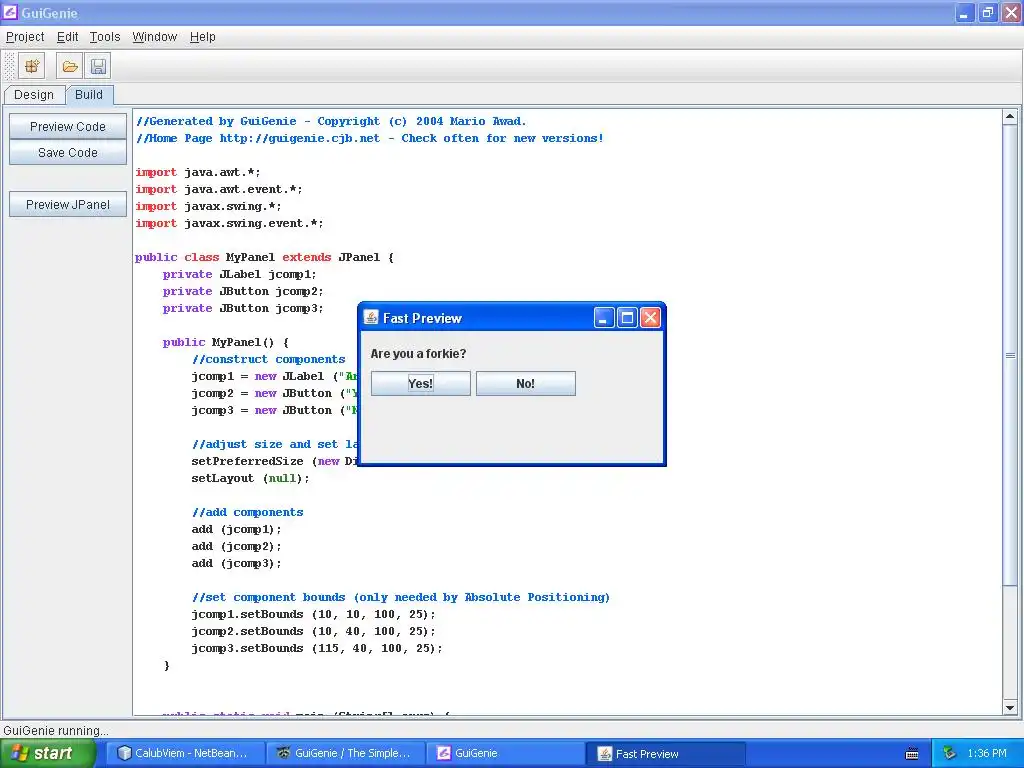Click the guigenie.cjb.net home page comment line
The height and width of the screenshot is (768, 1024).
point(370,138)
